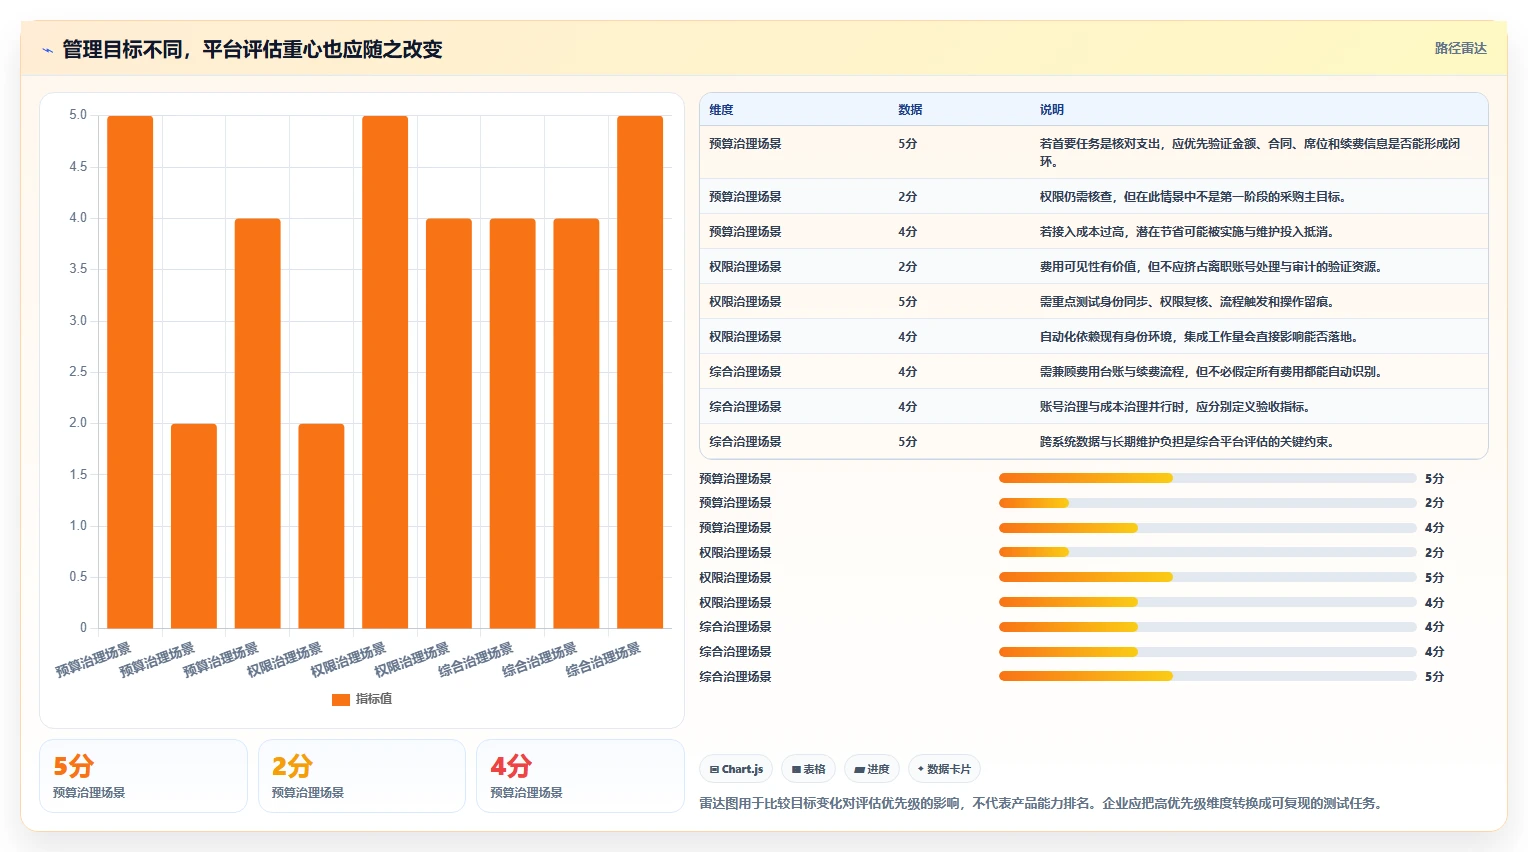Select the row explaining 若接入成本过高
Image resolution: width=1528 pixels, height=852 pixels.
point(1094,232)
